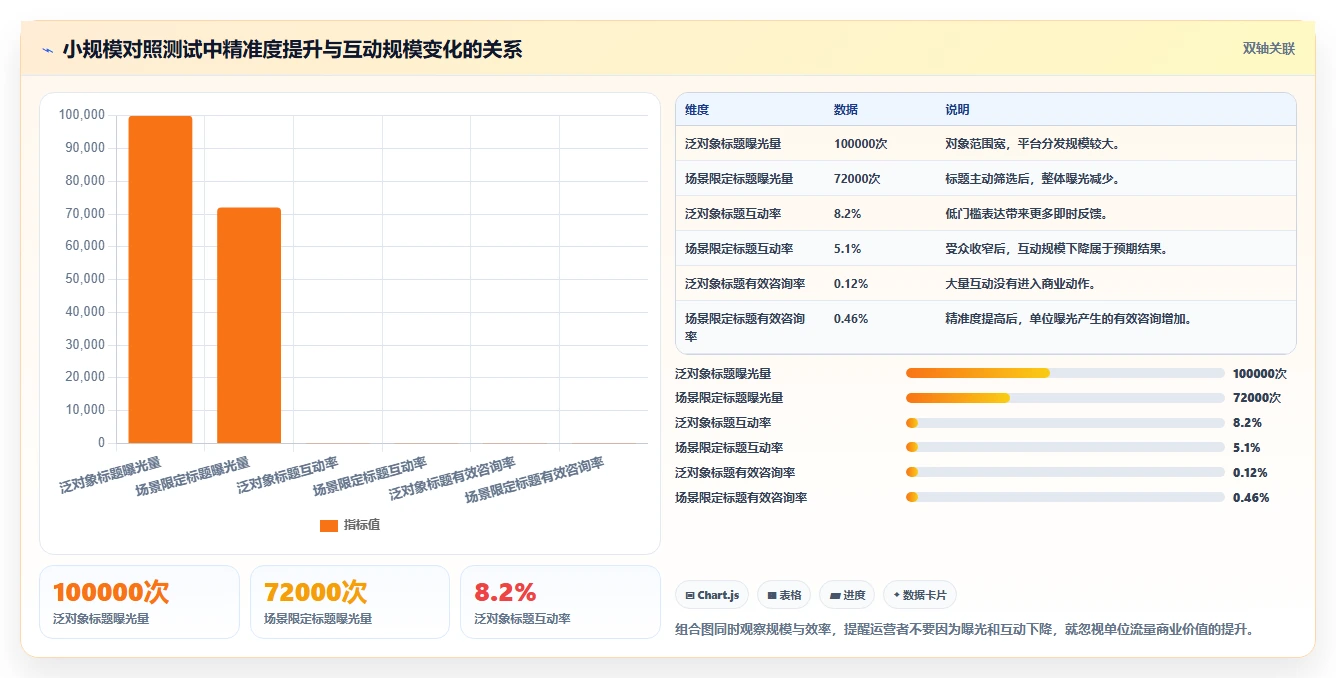Click the 数据 column header
The height and width of the screenshot is (678, 1336).
[846, 110]
